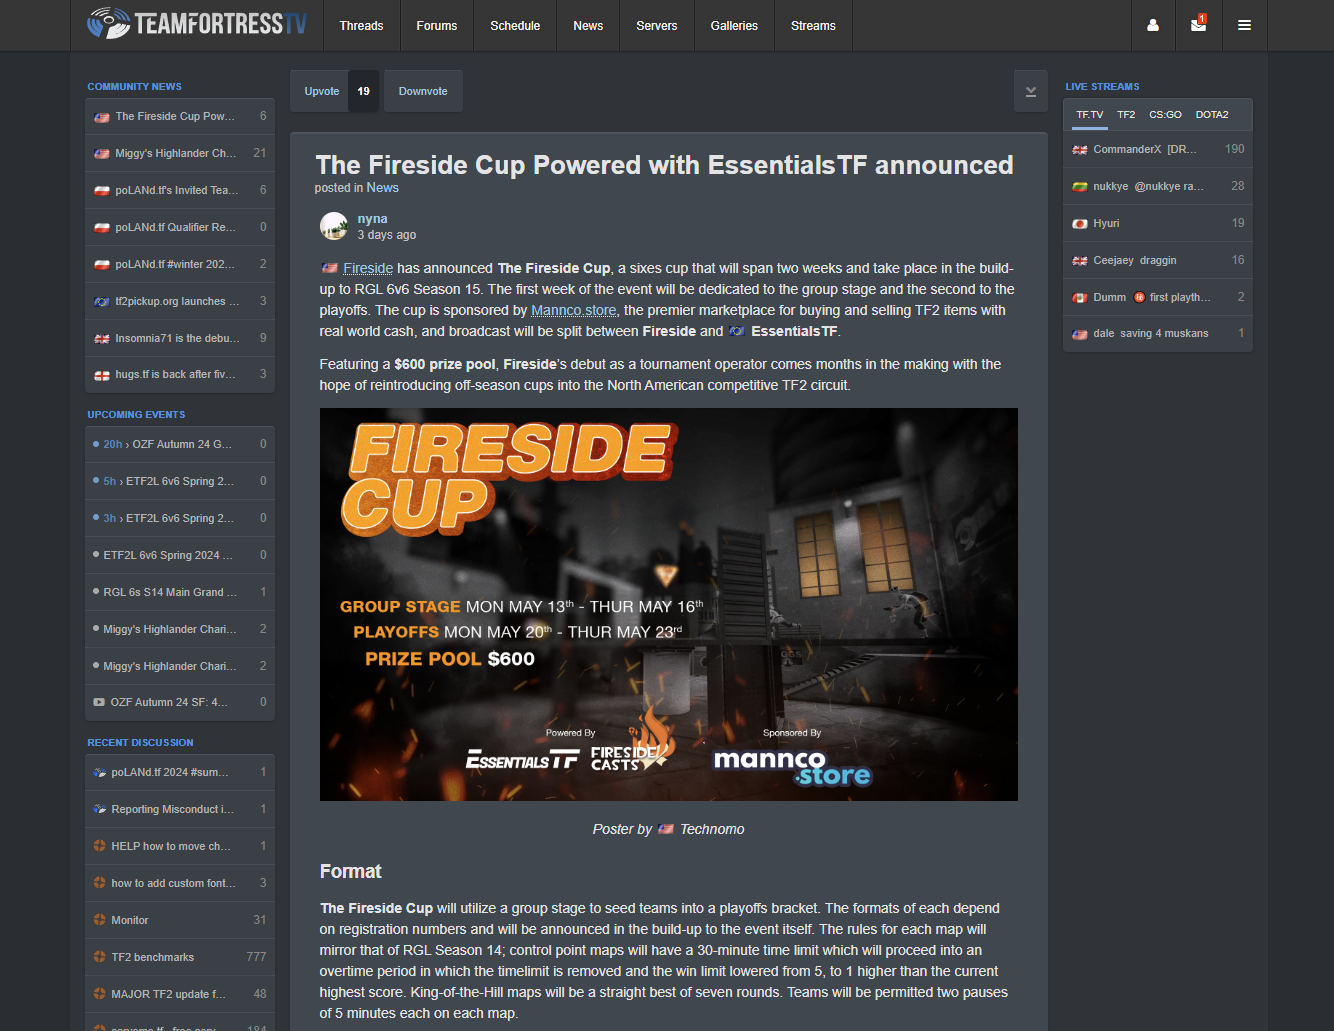Open 'poLANd.tf #winter 202...' news item
The height and width of the screenshot is (1031, 1334).
pyautogui.click(x=180, y=264)
